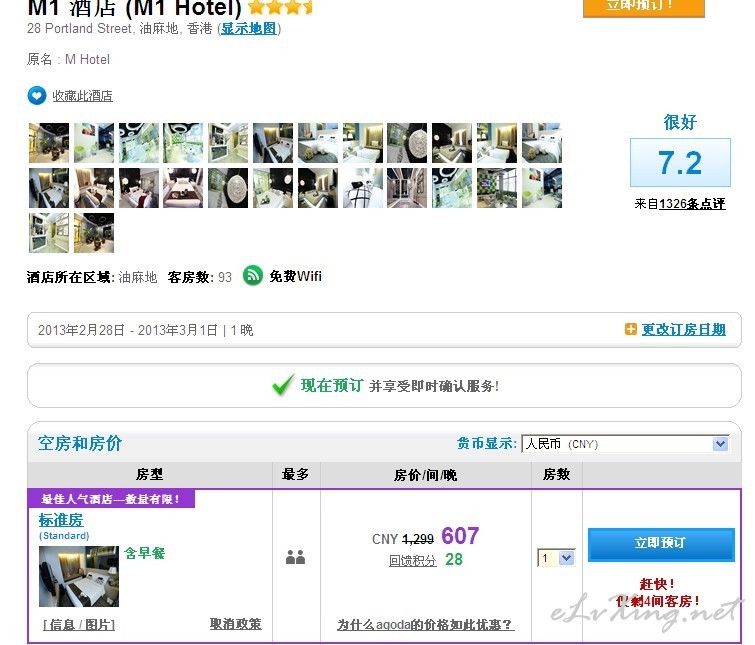
Task: Open the 货币显示 currency dropdown
Action: coord(625,444)
